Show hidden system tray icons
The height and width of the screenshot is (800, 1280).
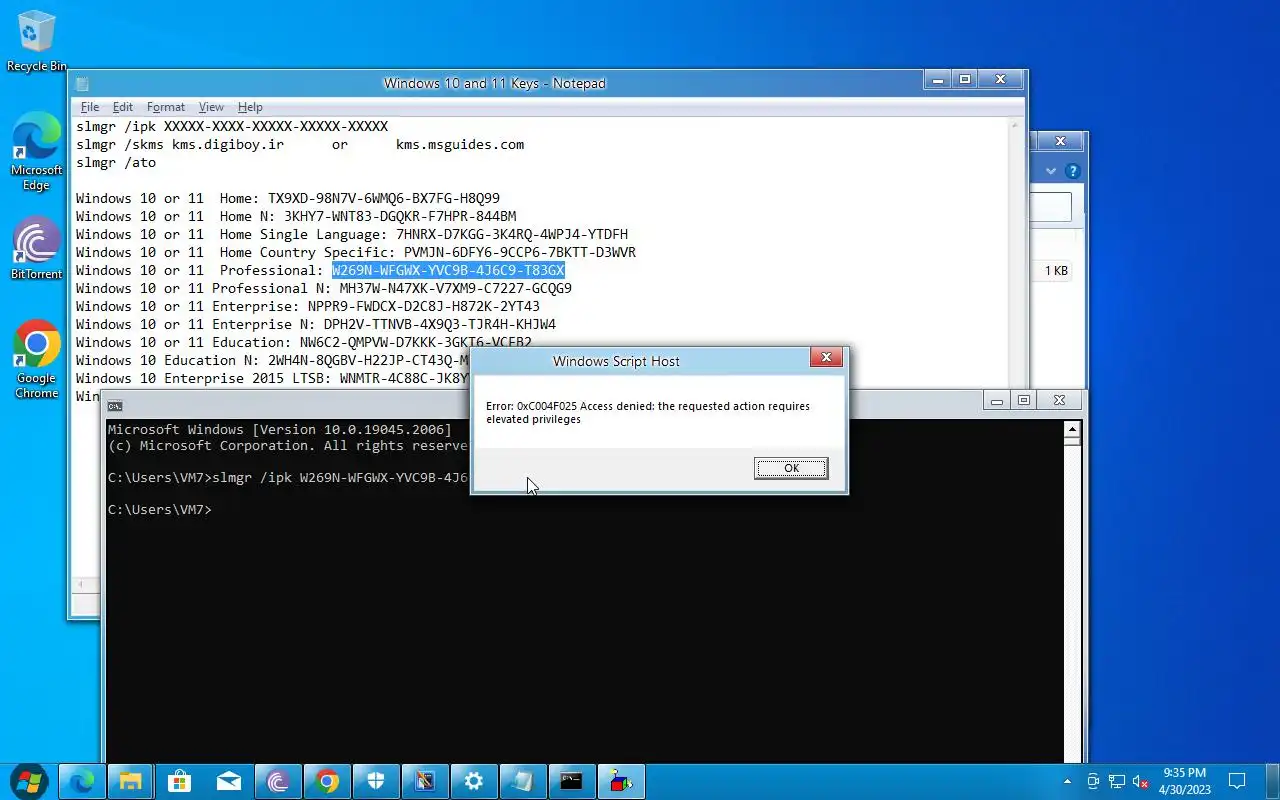(1067, 781)
